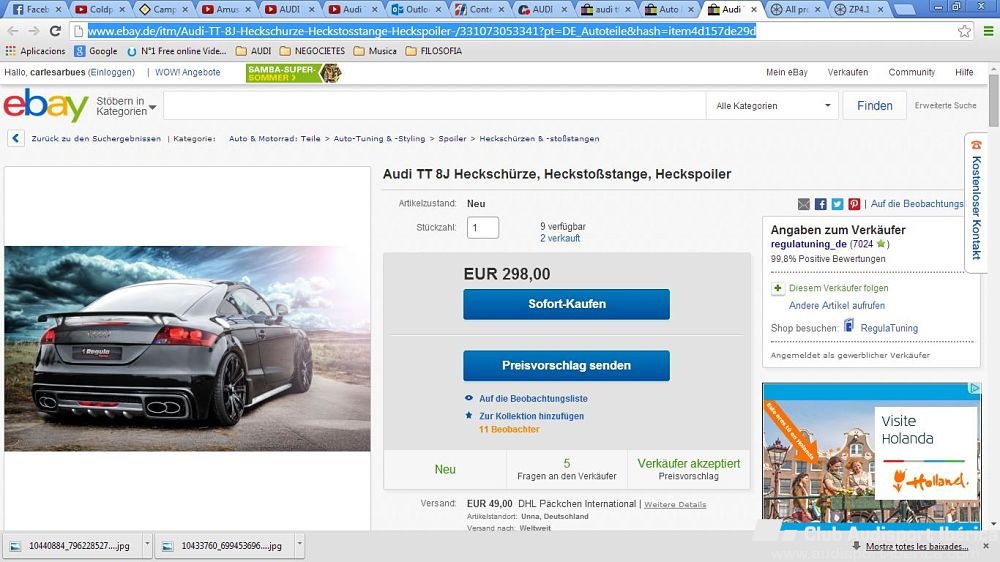Open menu arrow for 10440884 download
Screen dimensions: 1000x562
[147, 545]
